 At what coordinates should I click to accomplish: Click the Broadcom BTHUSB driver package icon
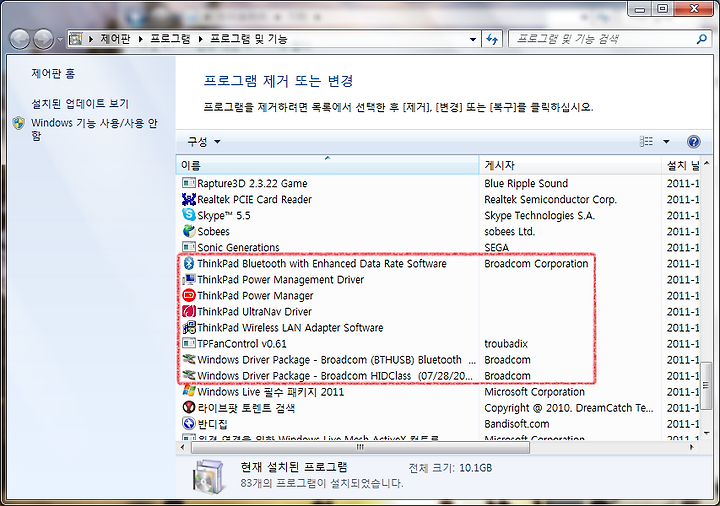[189, 359]
